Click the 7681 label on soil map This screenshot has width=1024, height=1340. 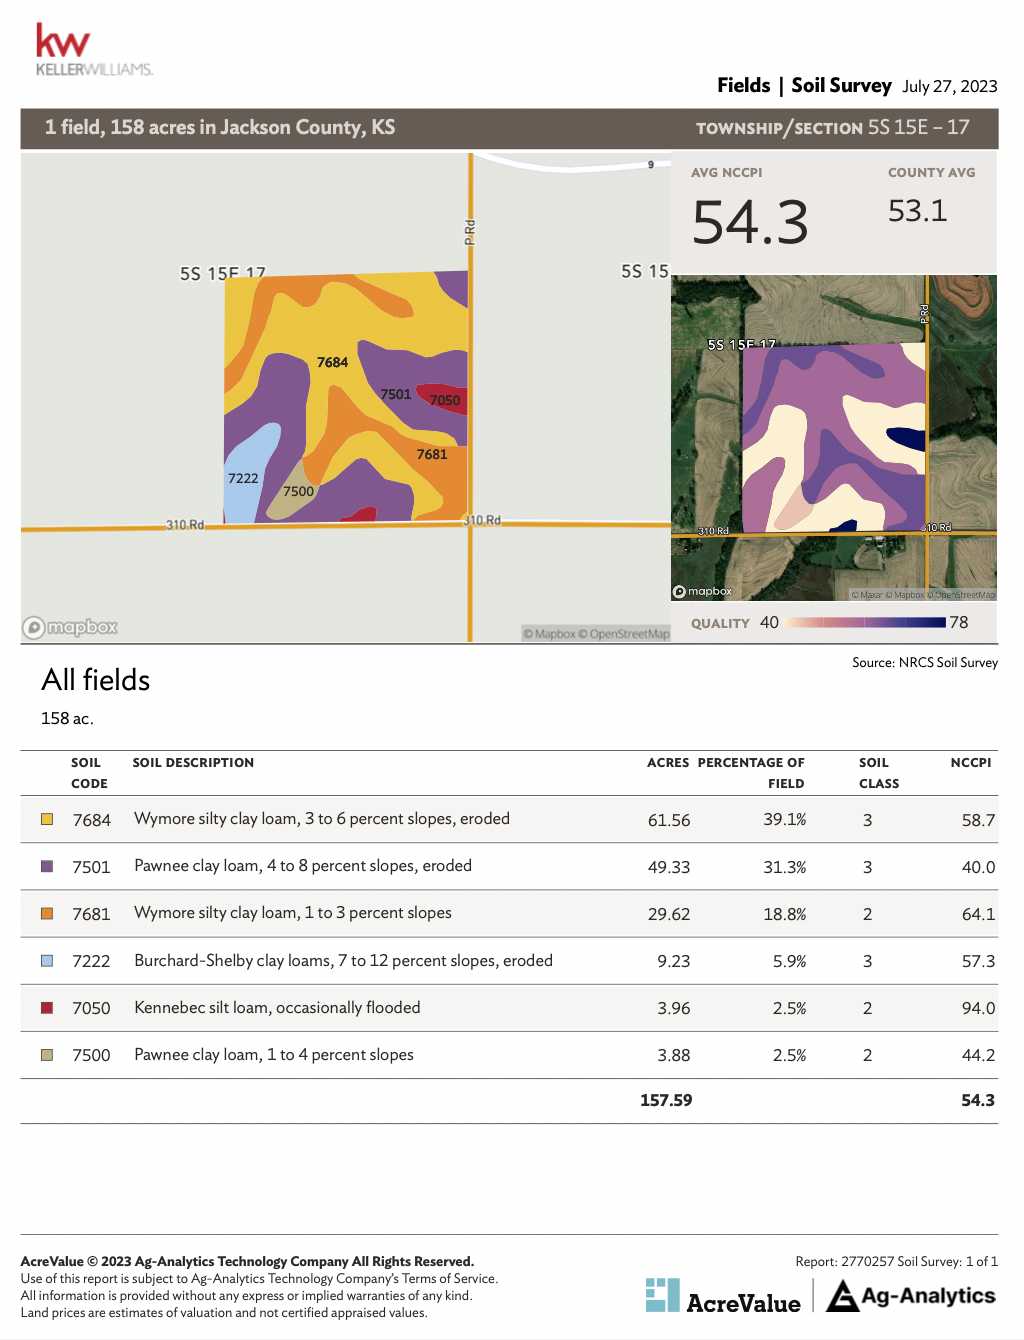click(432, 454)
